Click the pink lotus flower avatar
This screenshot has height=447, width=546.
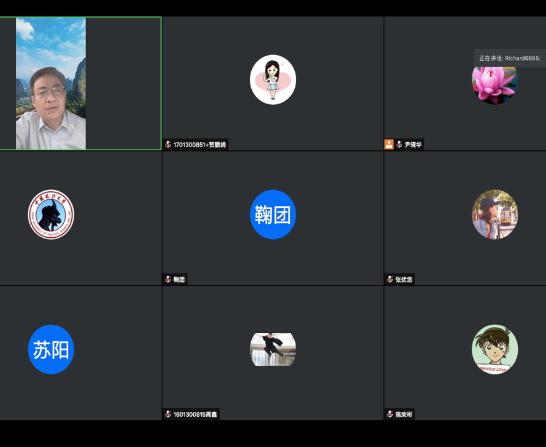click(x=495, y=85)
